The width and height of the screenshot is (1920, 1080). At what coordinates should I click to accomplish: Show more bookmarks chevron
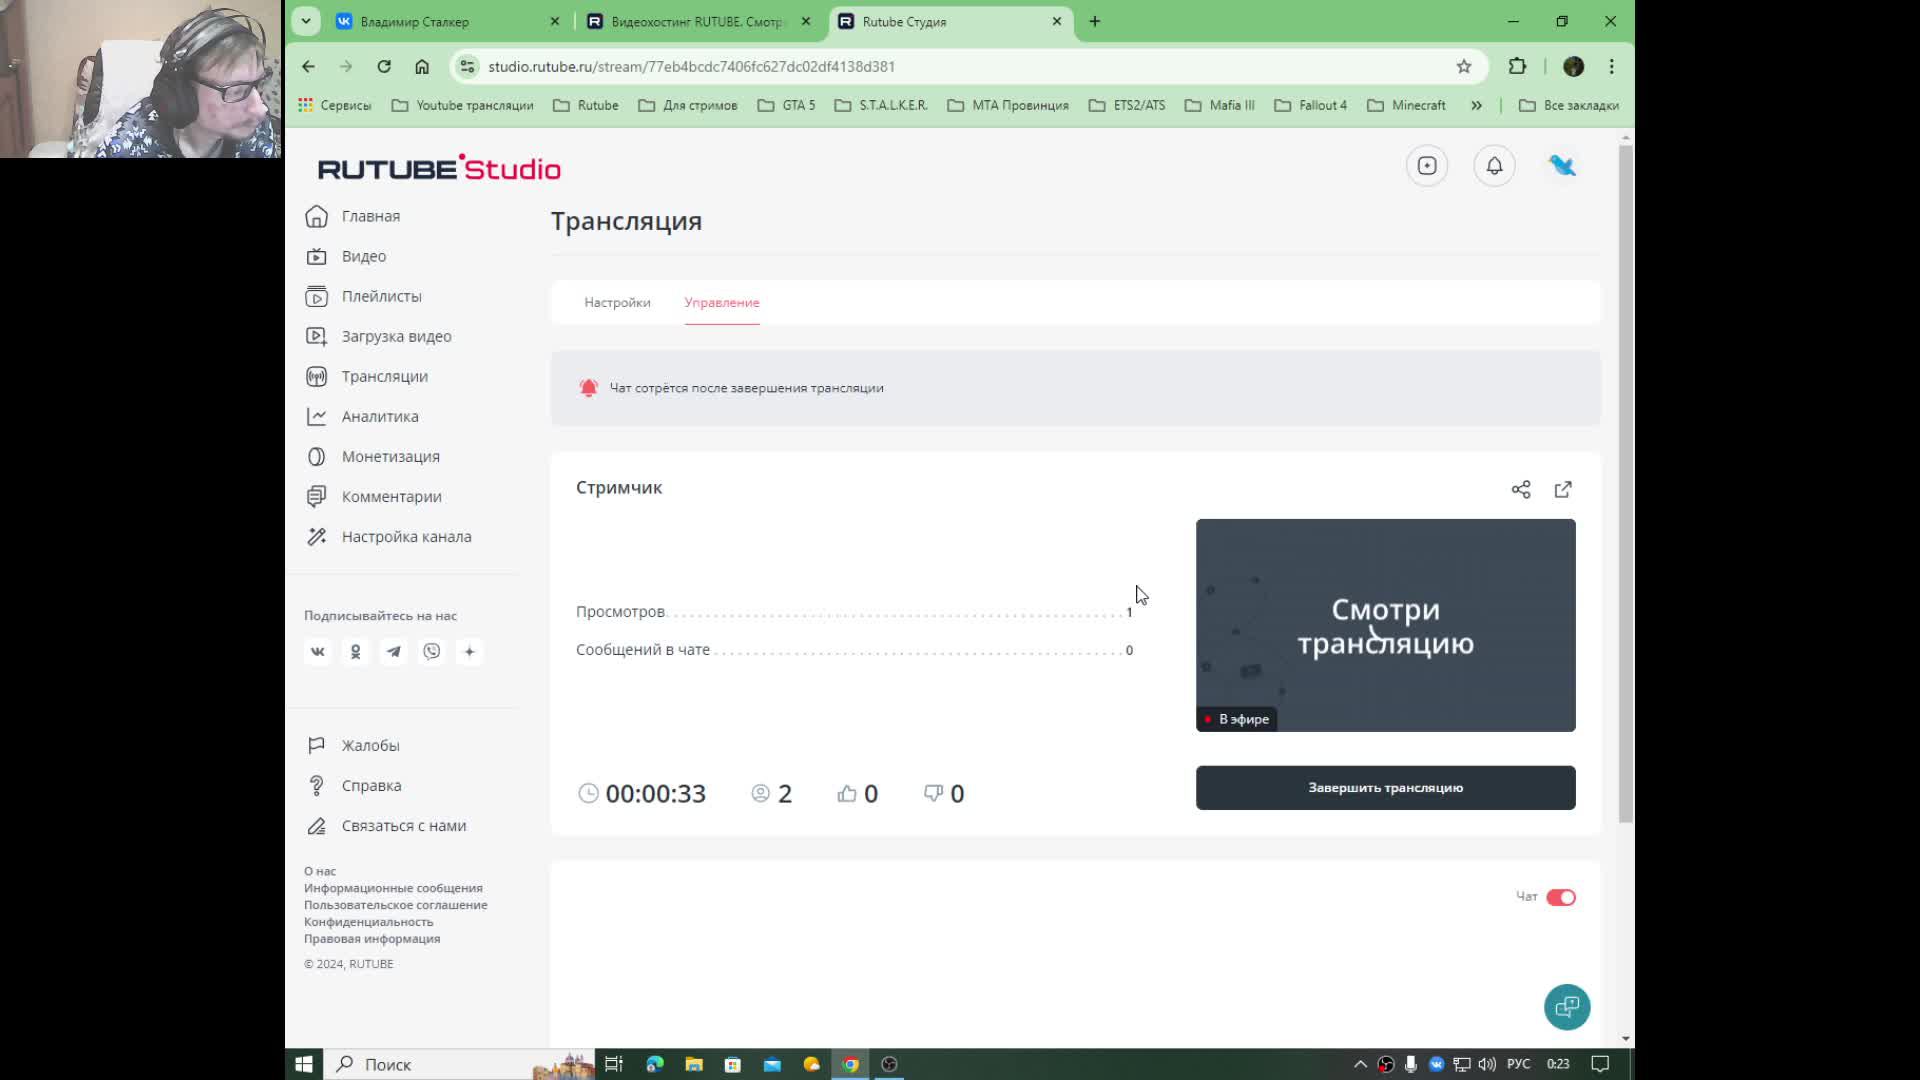1476,105
